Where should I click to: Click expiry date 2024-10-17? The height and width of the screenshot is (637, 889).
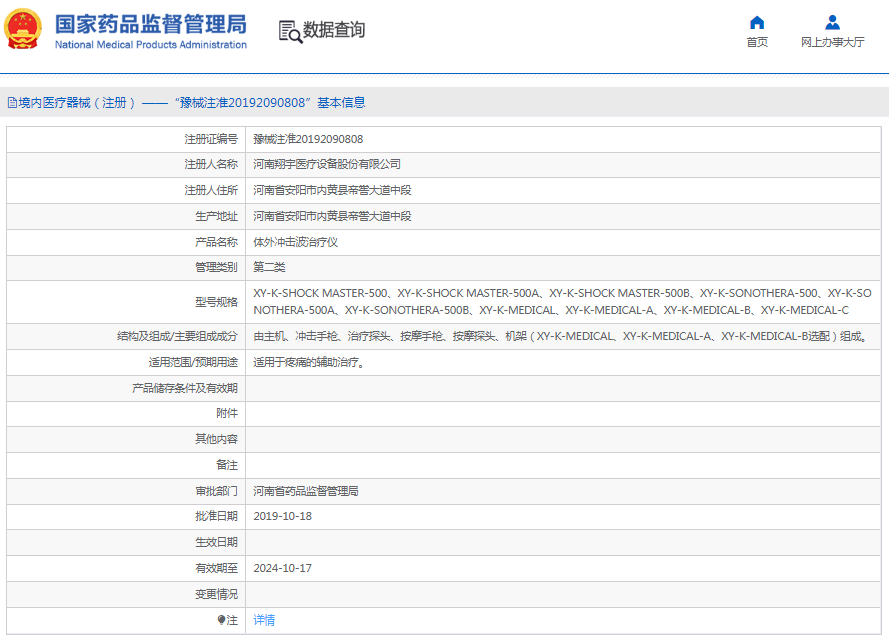pyautogui.click(x=282, y=568)
